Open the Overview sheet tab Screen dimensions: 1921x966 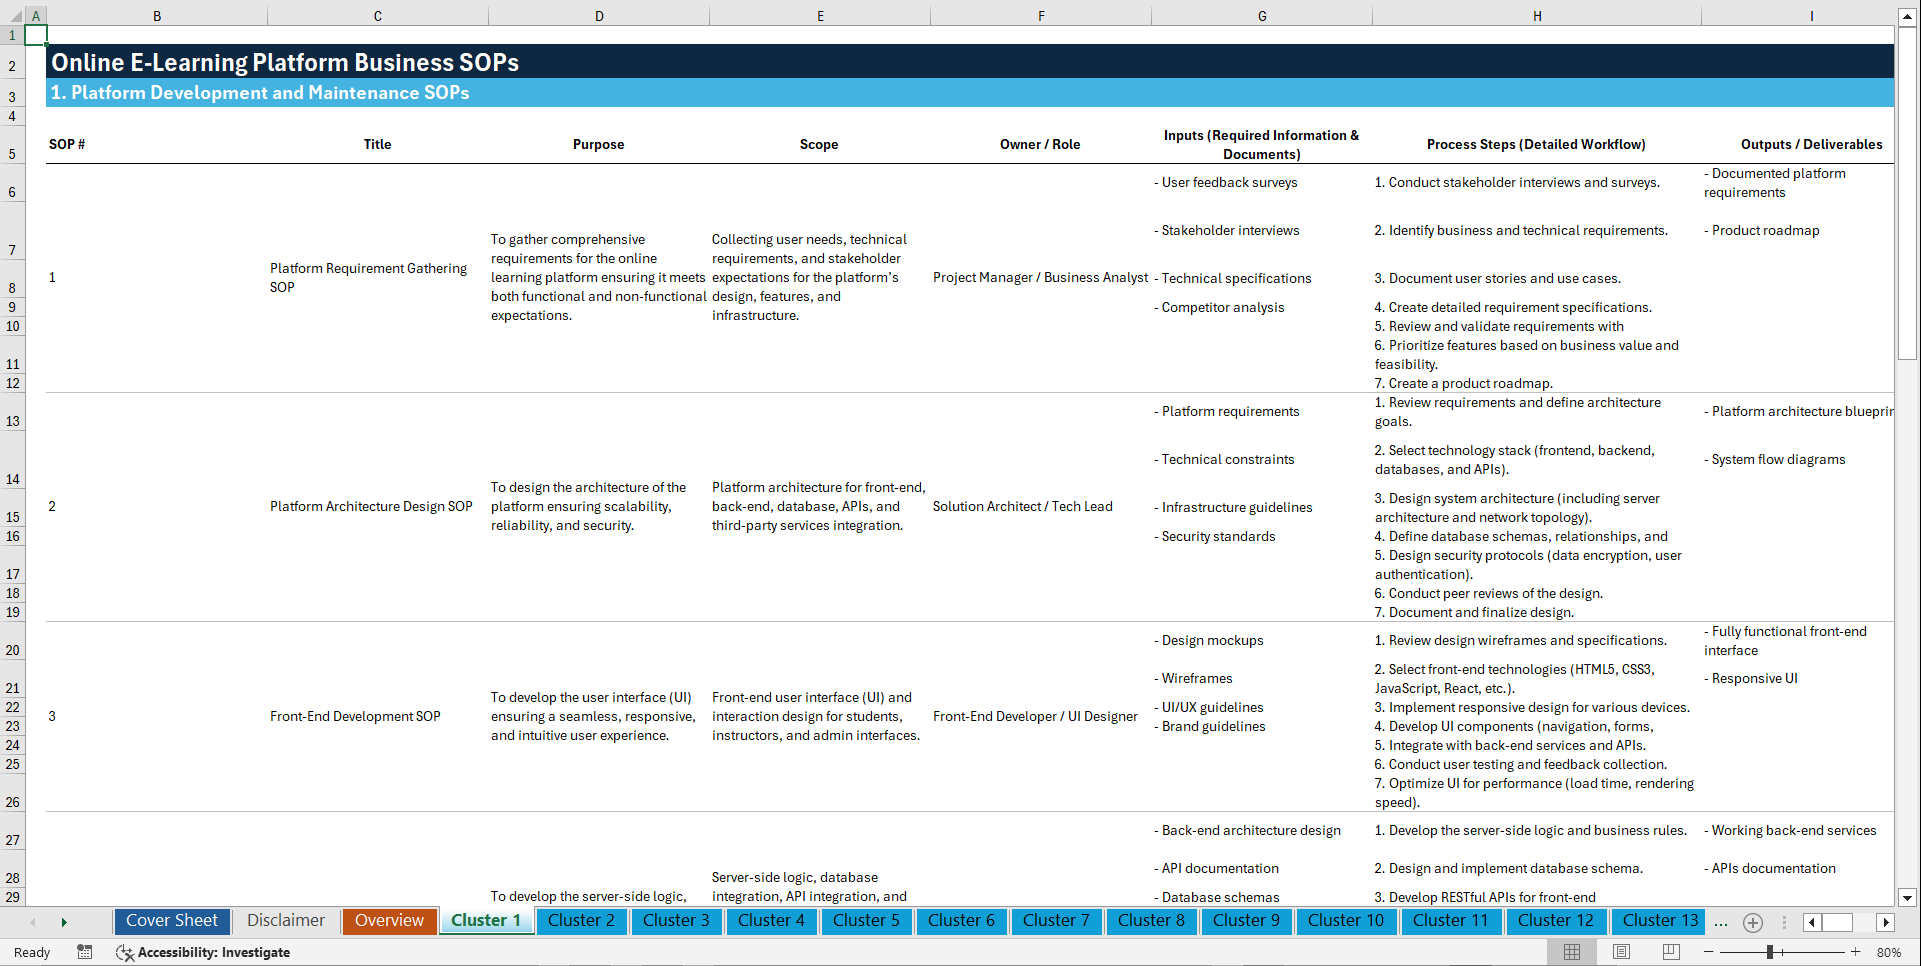coord(389,921)
